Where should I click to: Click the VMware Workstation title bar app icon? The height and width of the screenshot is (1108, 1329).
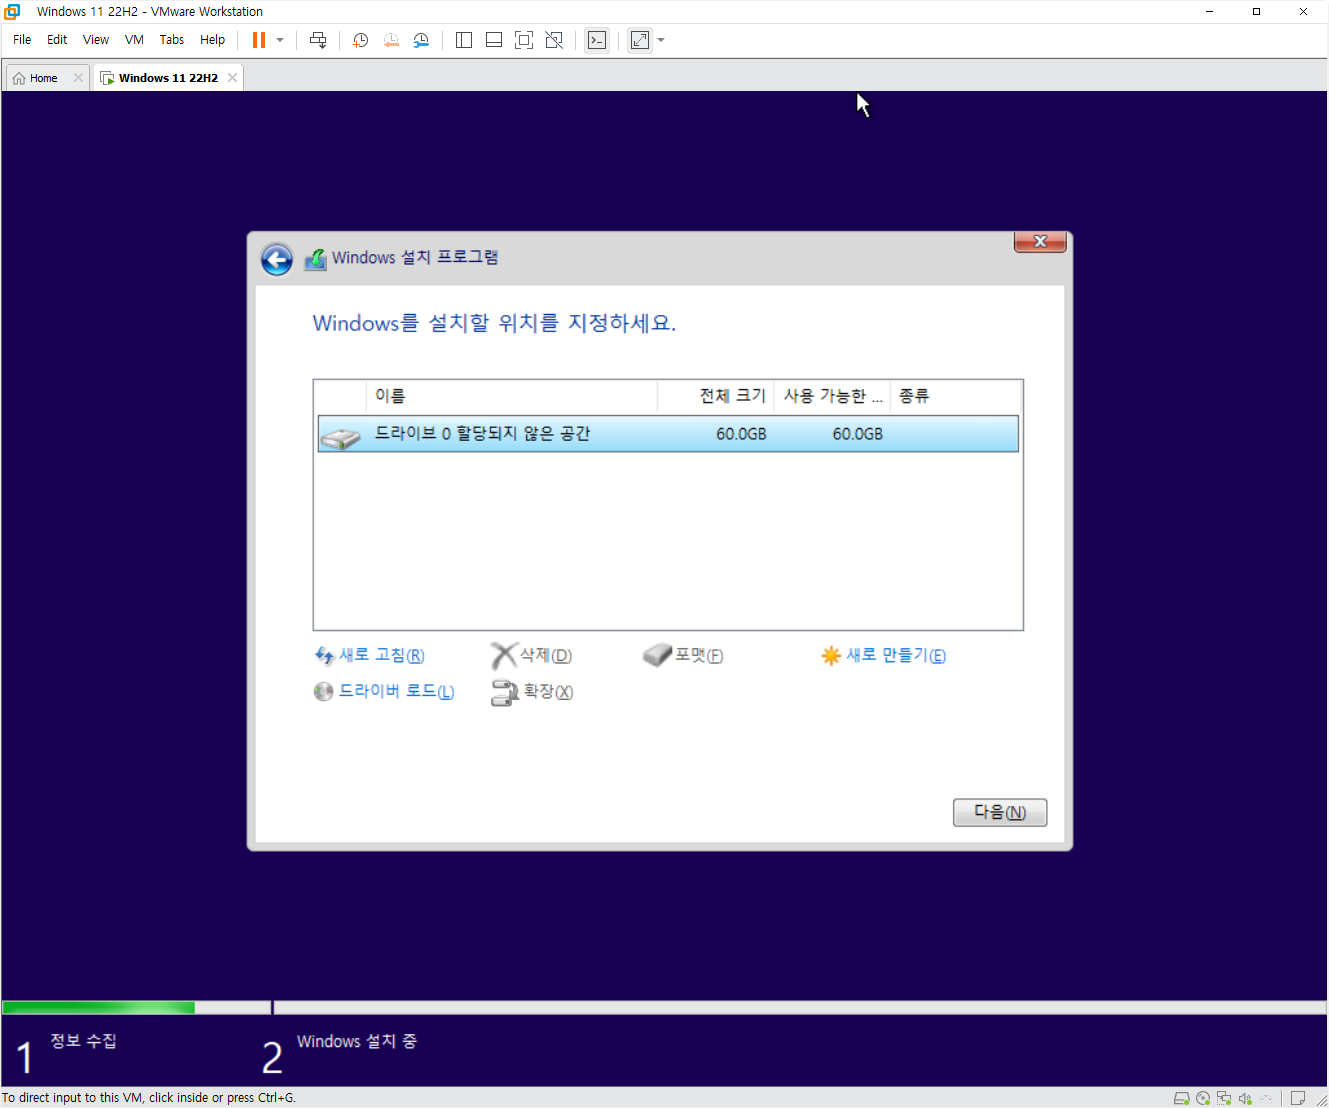point(13,12)
